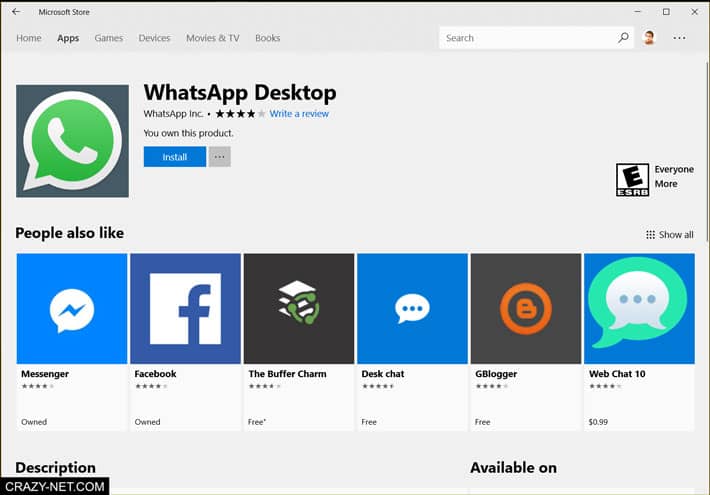The height and width of the screenshot is (495, 710).
Task: Click The Buffer Charm name text
Action: 287,374
